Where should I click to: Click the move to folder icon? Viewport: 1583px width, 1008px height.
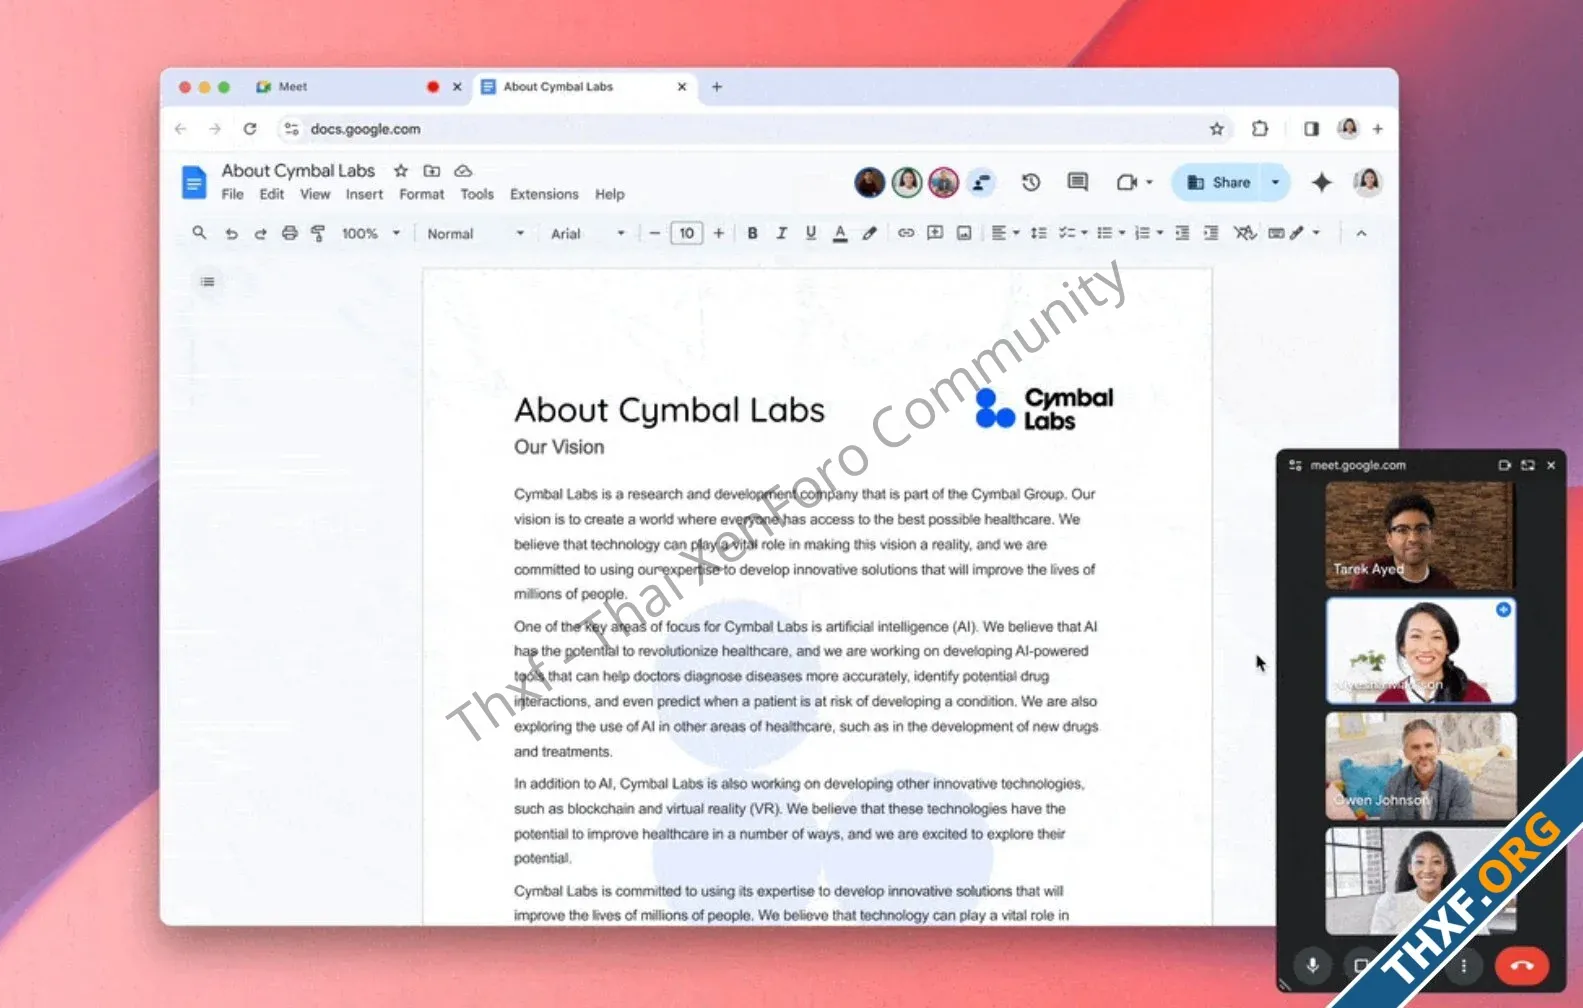pyautogui.click(x=432, y=171)
